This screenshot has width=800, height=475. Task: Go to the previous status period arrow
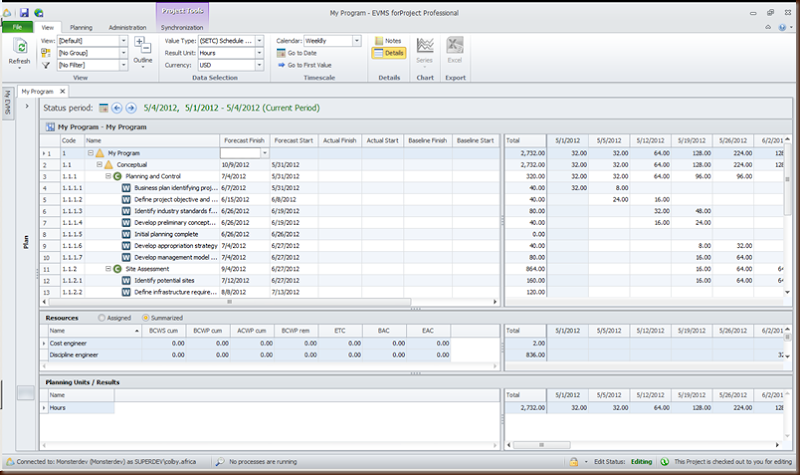point(117,107)
